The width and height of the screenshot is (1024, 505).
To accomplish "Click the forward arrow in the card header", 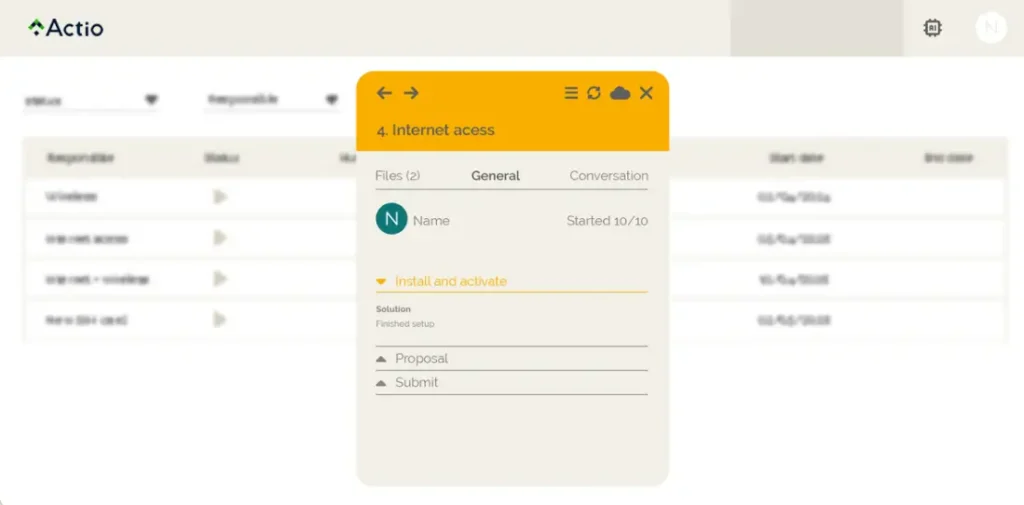I will (411, 93).
